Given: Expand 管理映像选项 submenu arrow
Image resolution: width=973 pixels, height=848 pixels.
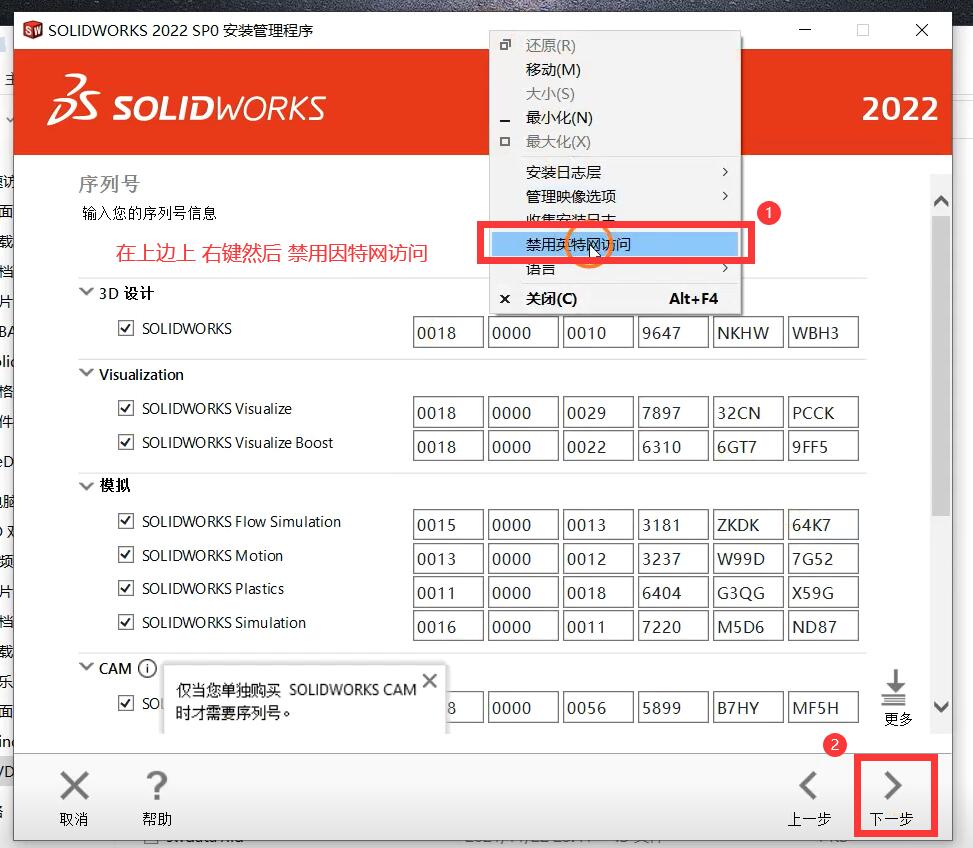Looking at the screenshot, I should [x=725, y=196].
